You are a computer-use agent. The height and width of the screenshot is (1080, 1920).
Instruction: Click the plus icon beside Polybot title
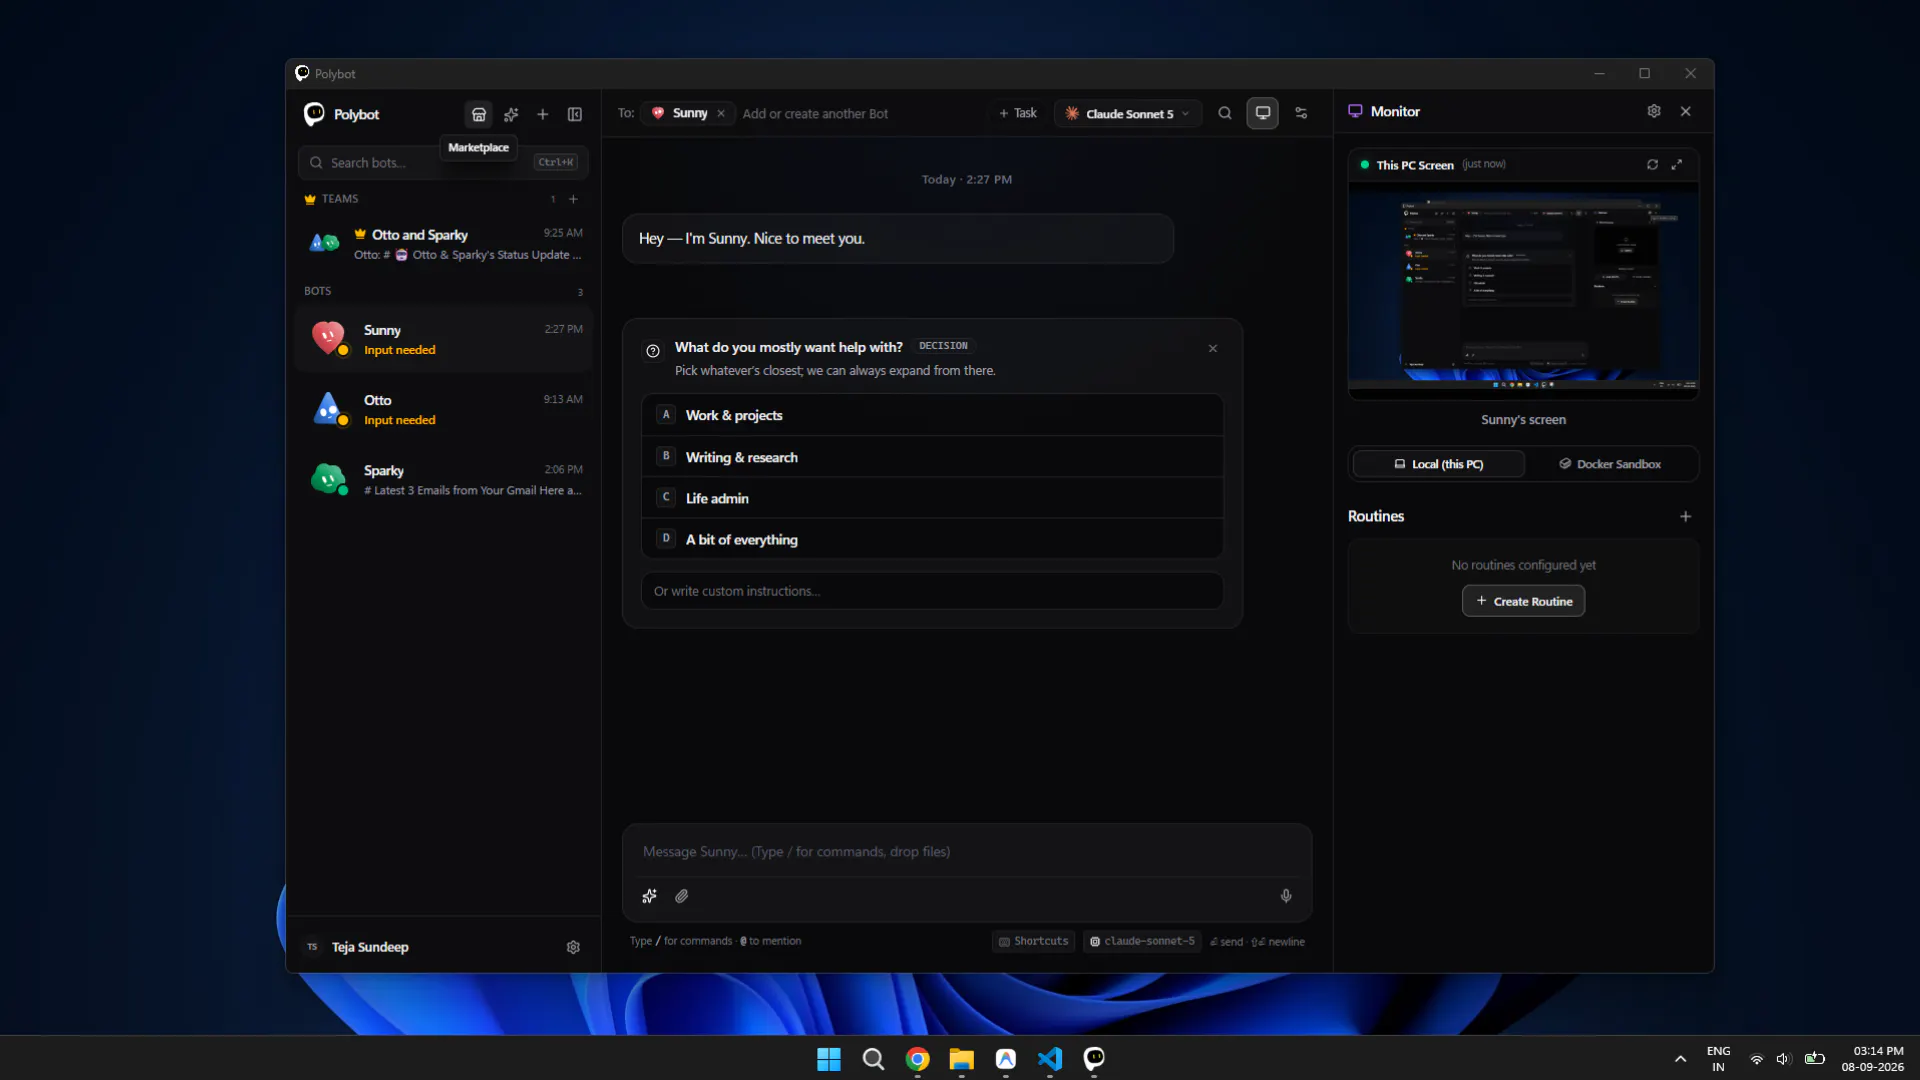(x=543, y=114)
